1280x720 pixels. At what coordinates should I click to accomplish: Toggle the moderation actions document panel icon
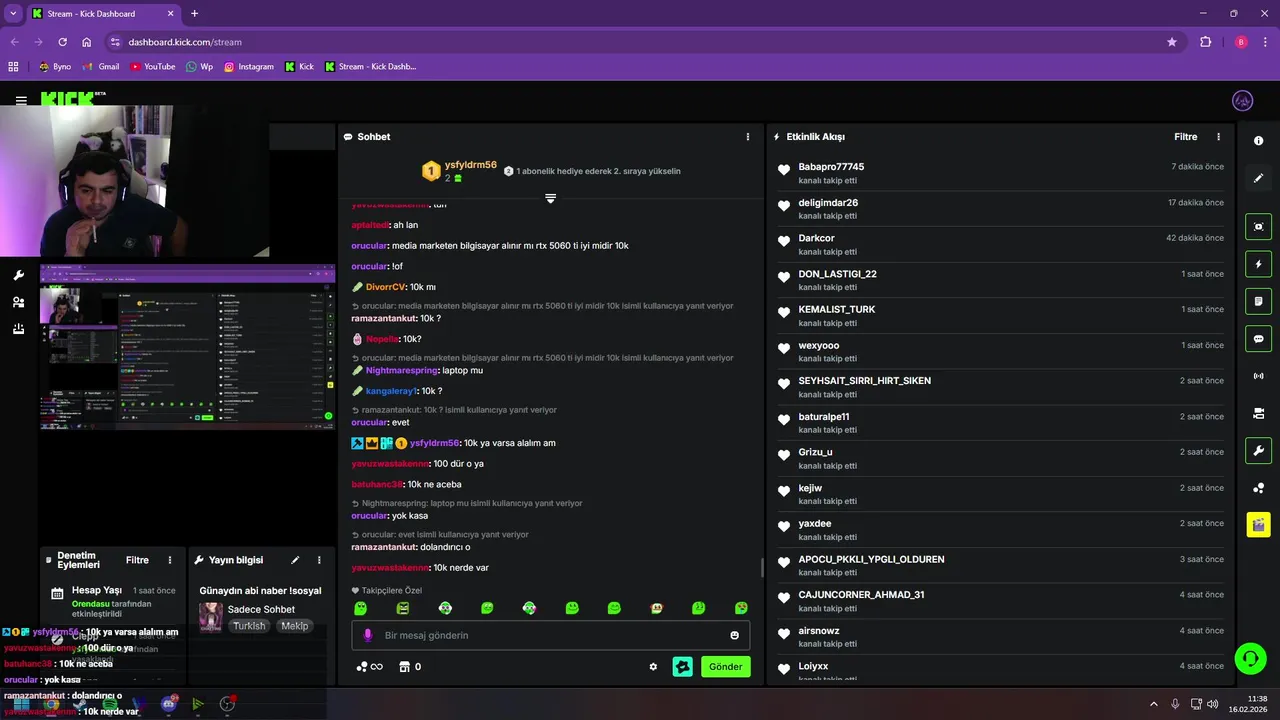(1258, 301)
